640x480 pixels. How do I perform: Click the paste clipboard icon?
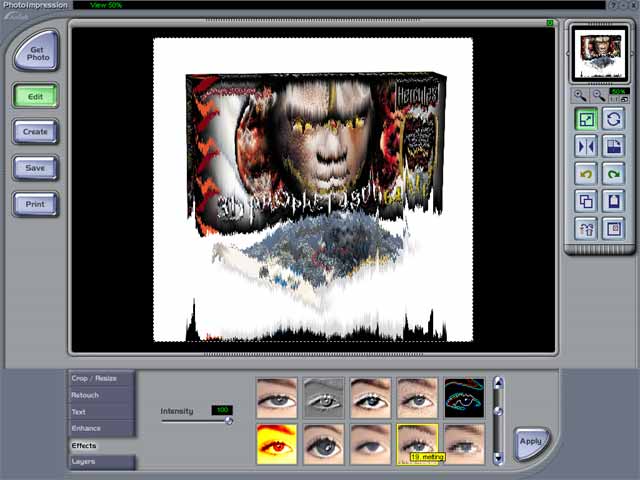point(614,200)
